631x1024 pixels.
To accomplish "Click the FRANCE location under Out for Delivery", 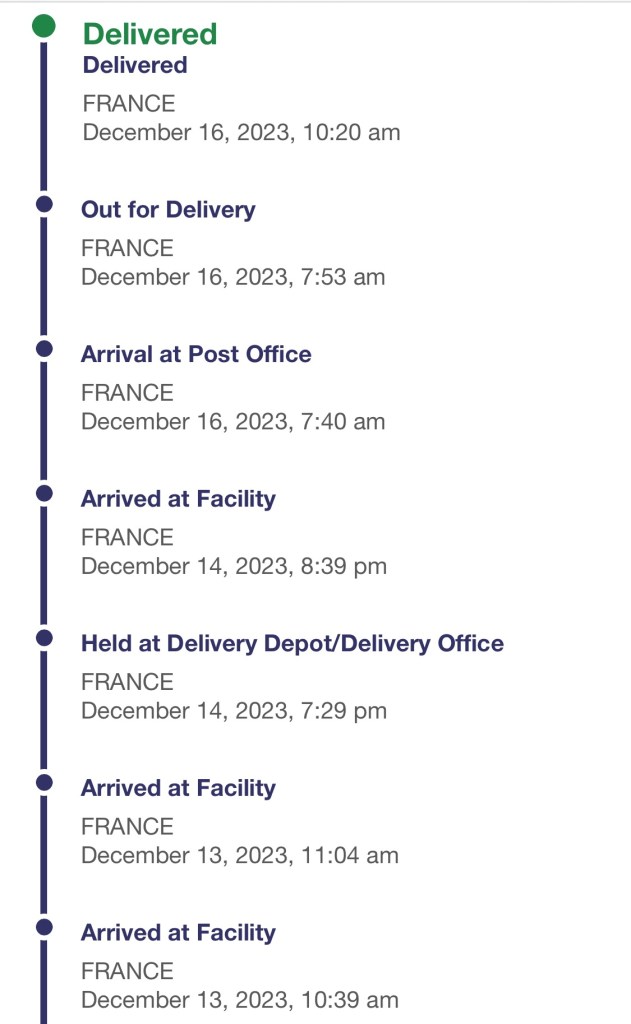I will pyautogui.click(x=127, y=248).
